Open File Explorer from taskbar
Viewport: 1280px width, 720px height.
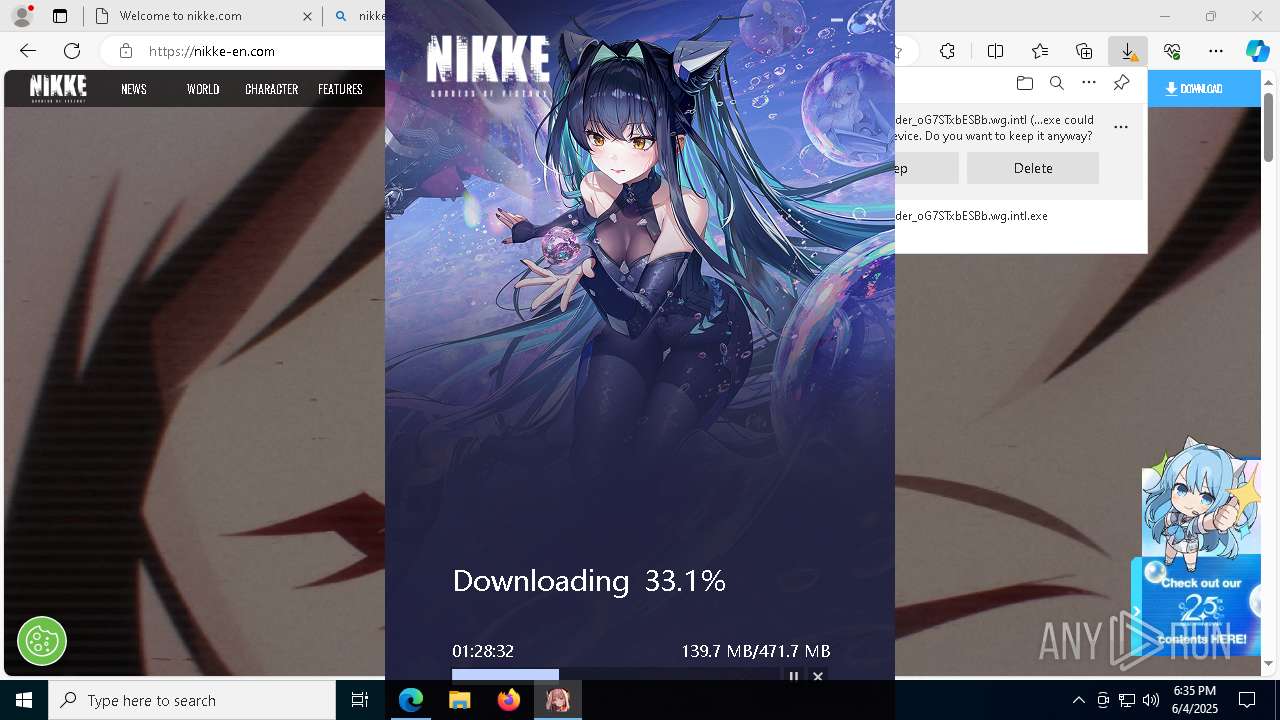click(460, 700)
